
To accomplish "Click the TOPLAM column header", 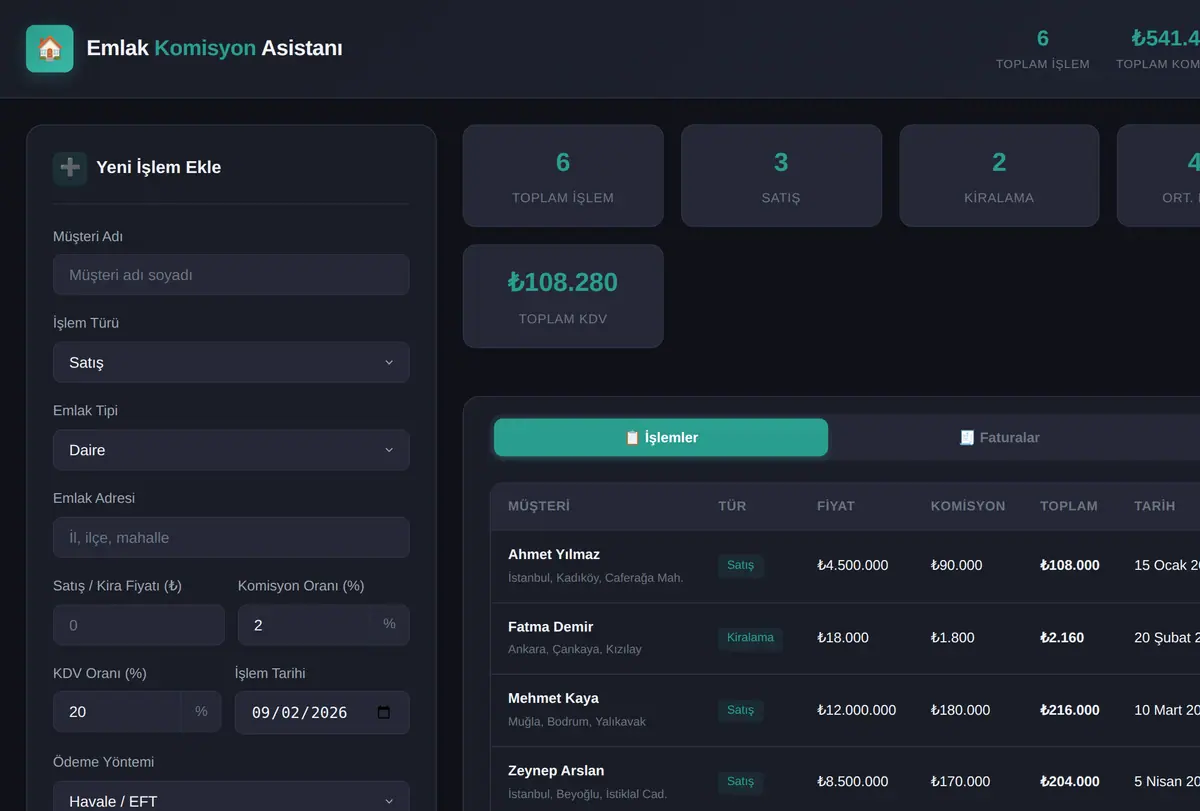I will coord(1069,506).
